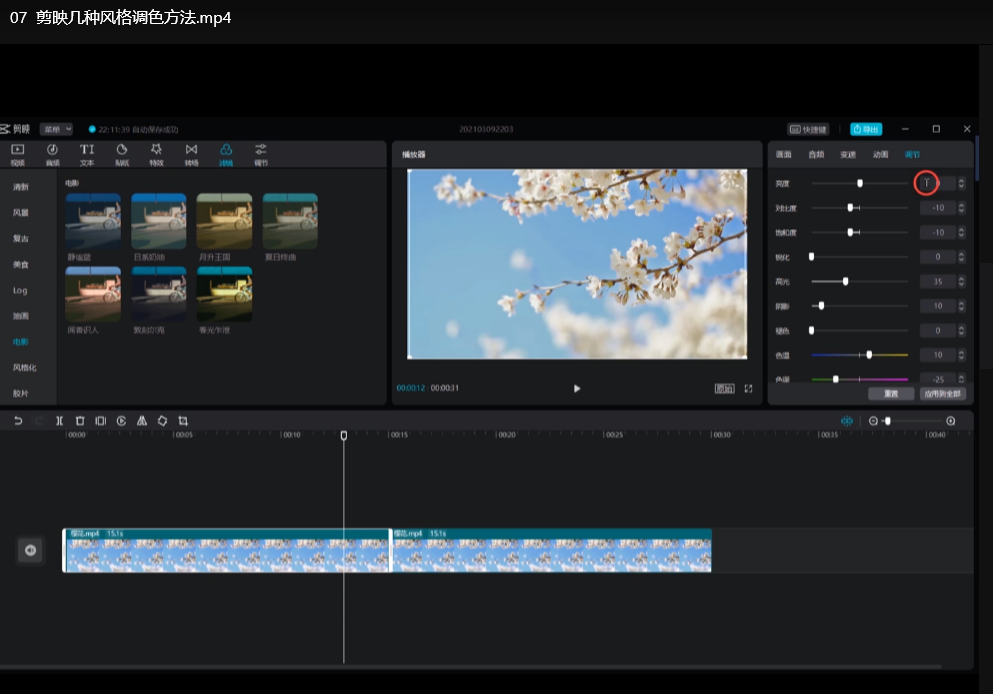Adjust the 饱和度 value stepper arrows
The image size is (993, 694).
click(x=961, y=232)
